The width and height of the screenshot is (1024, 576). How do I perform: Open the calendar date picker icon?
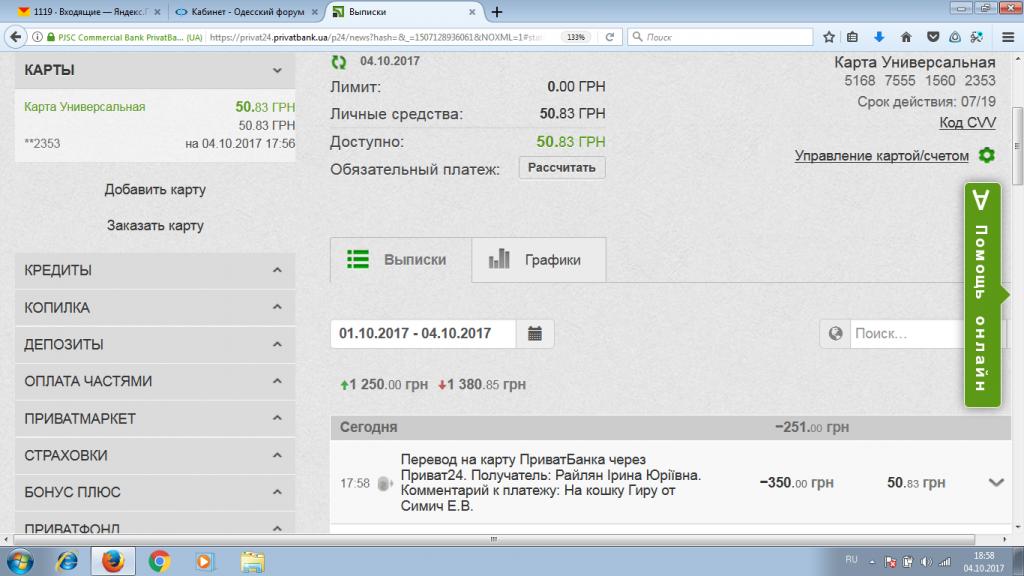[x=535, y=334]
